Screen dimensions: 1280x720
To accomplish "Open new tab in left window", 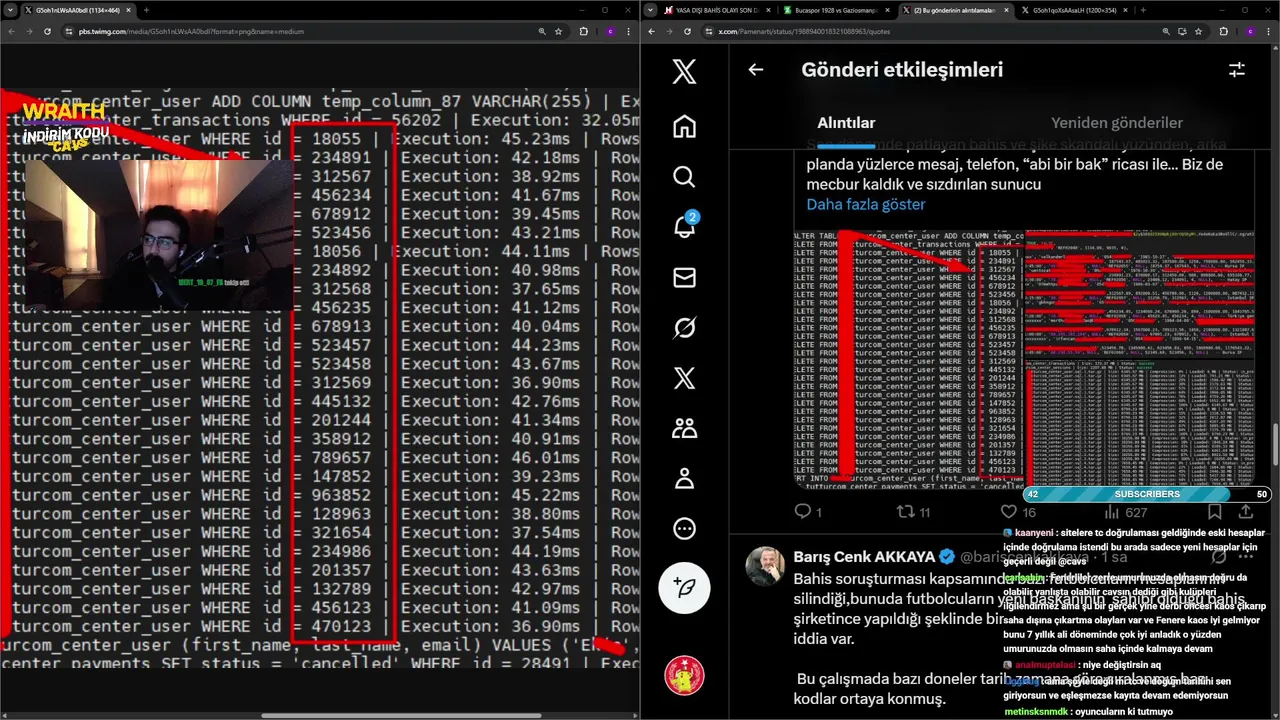I will tap(145, 10).
